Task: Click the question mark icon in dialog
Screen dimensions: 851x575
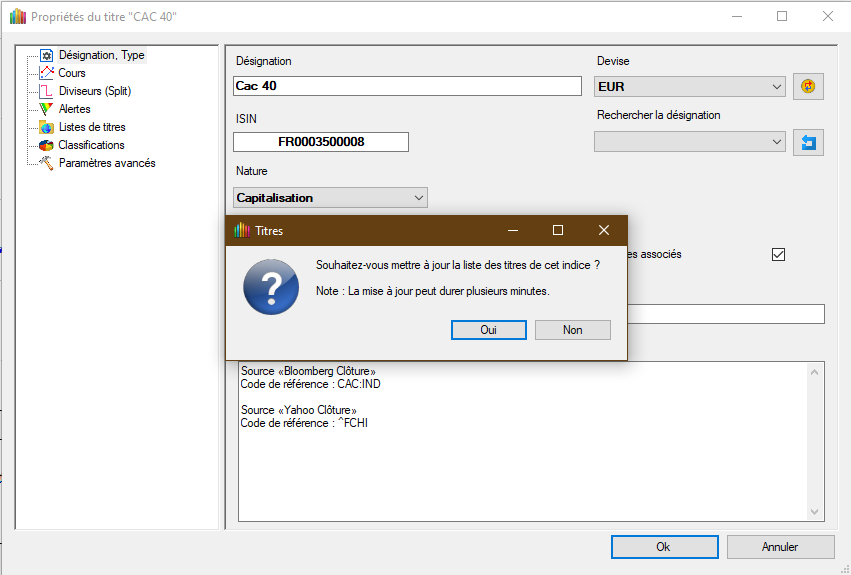Action: tap(271, 287)
